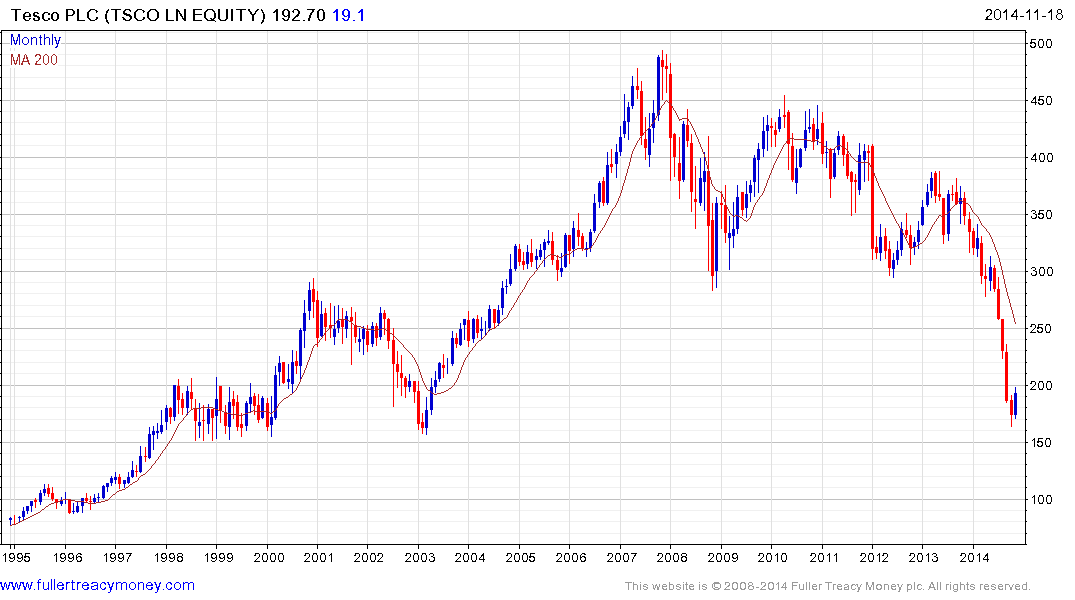1075x600 pixels.
Task: Click the 1997 year label
Action: pyautogui.click(x=117, y=557)
